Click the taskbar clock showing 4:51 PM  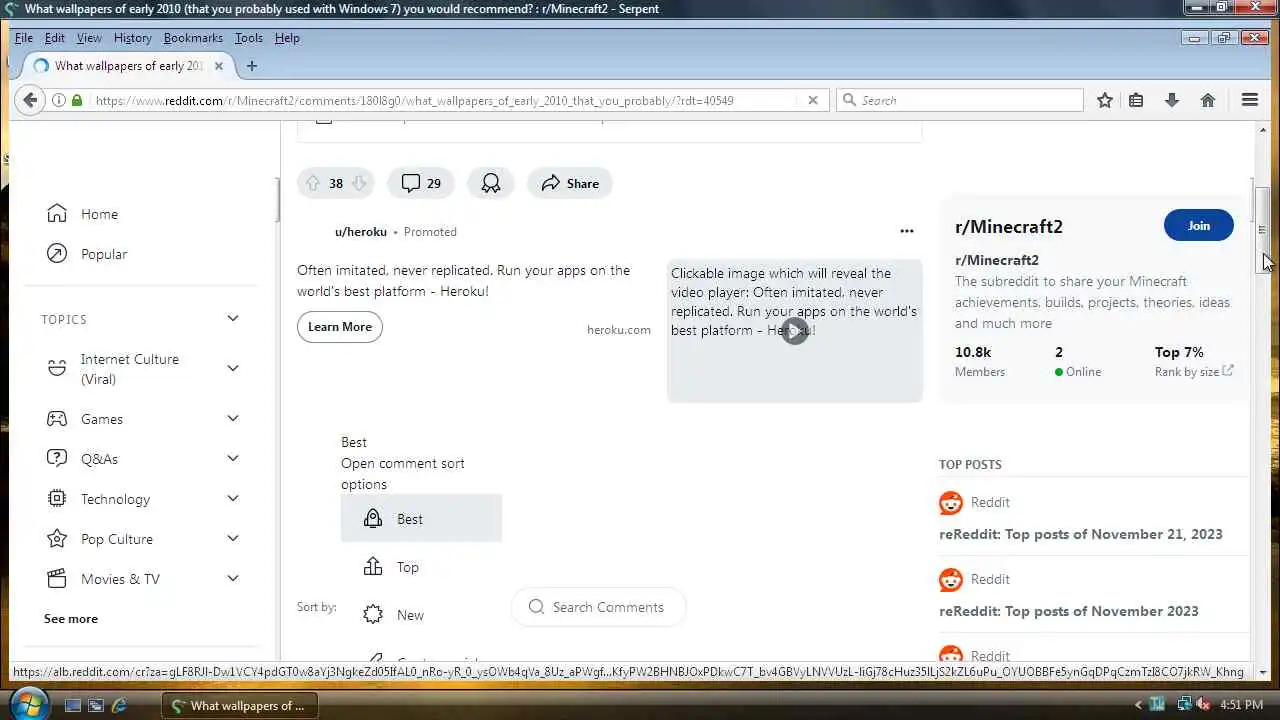(x=1242, y=705)
